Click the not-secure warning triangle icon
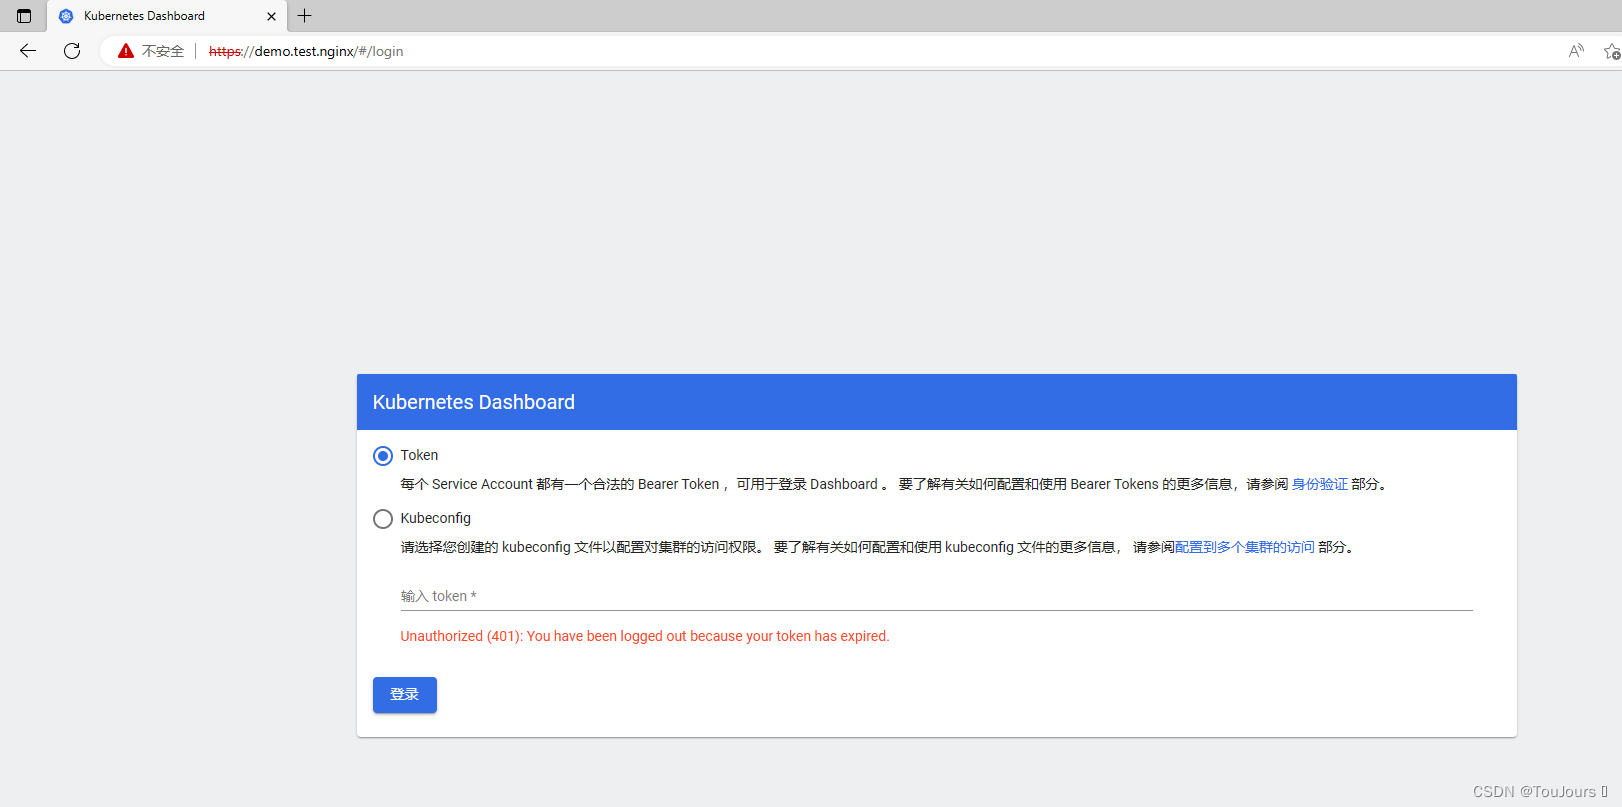 point(126,51)
